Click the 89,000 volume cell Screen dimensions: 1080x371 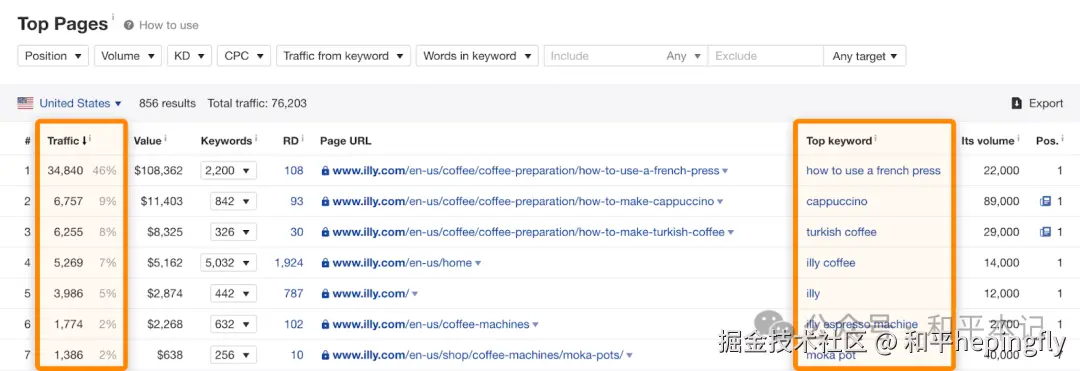(1001, 201)
